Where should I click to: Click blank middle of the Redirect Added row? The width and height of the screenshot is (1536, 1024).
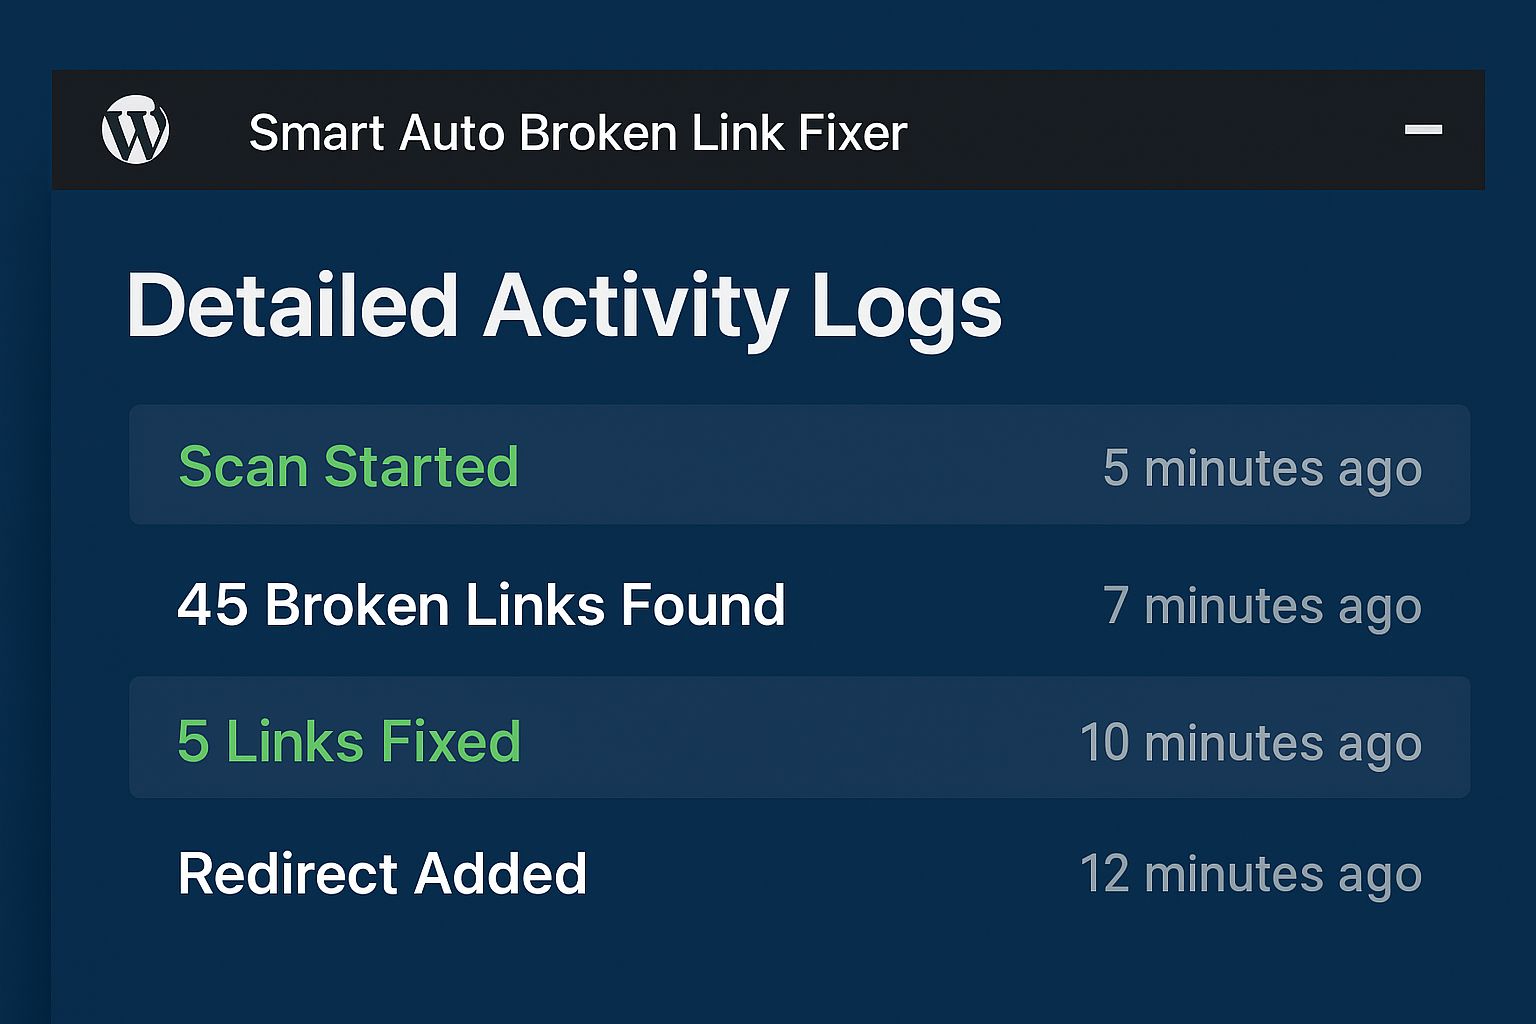tap(830, 873)
